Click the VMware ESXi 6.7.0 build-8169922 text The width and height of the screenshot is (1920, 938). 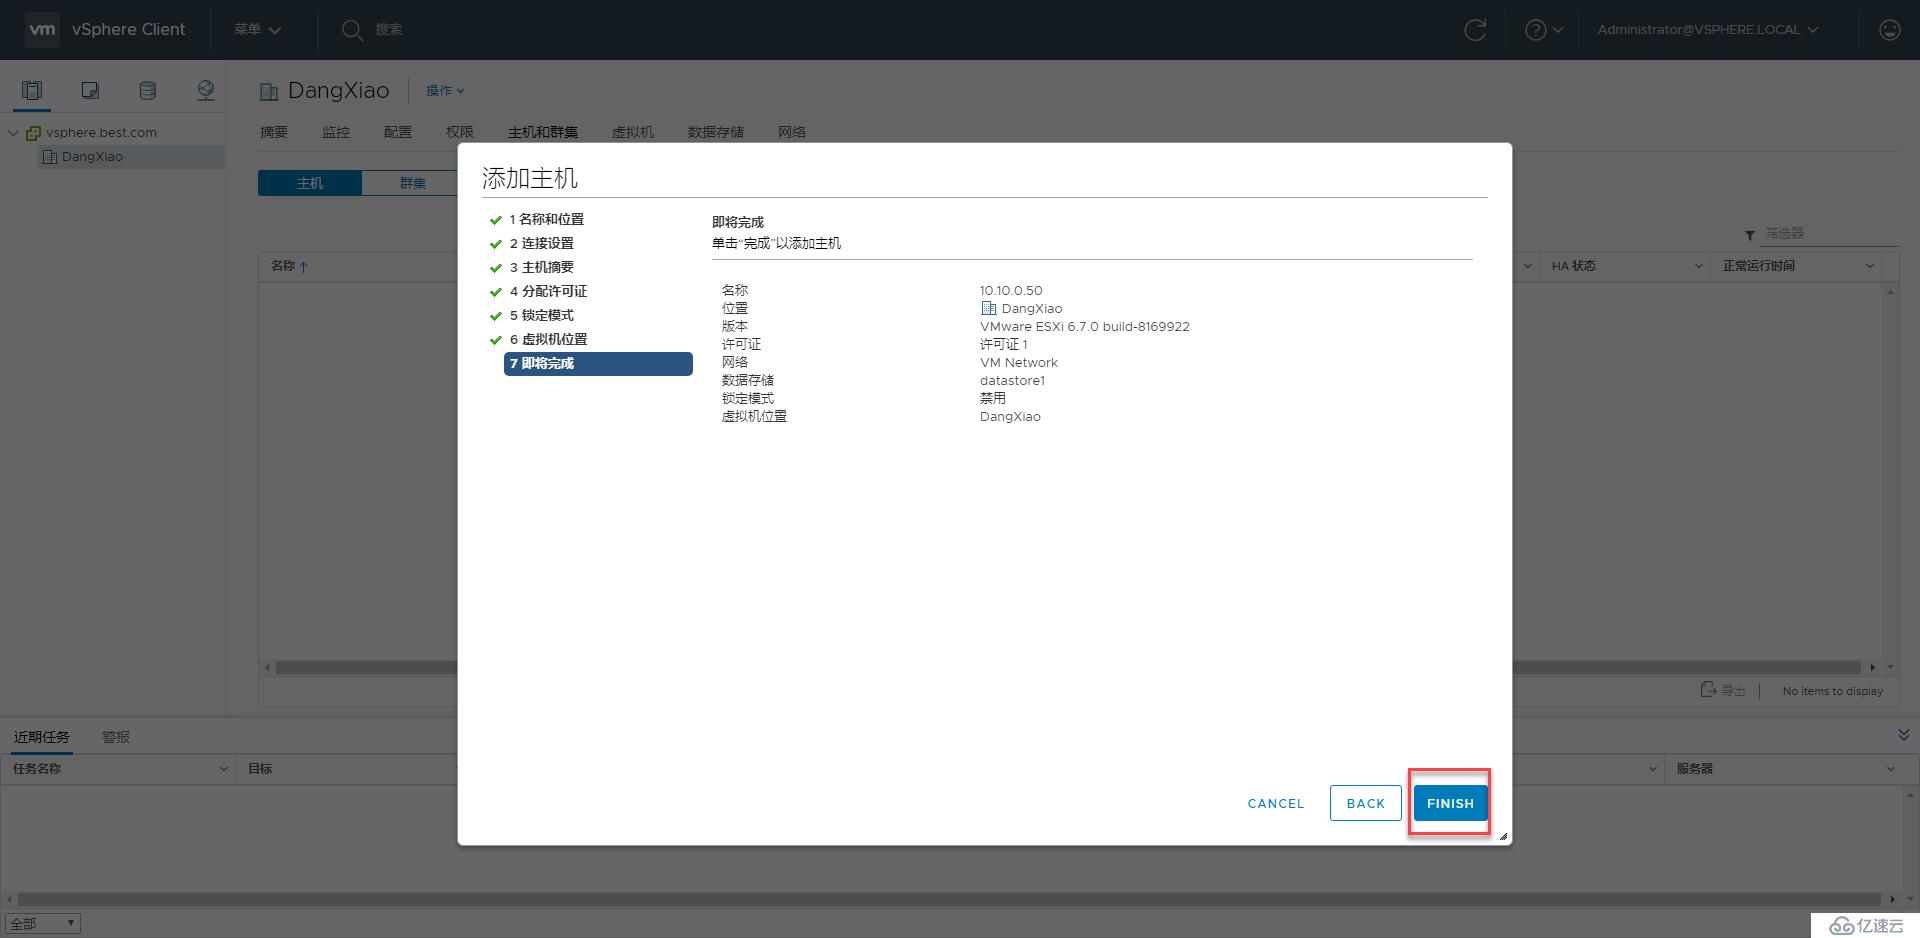coord(1085,327)
